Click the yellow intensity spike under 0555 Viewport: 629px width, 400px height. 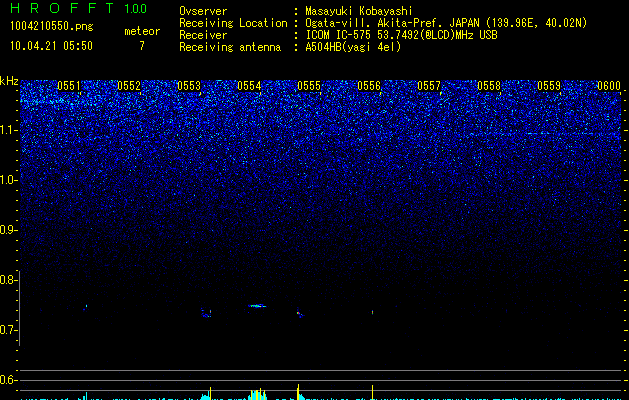(x=298, y=392)
